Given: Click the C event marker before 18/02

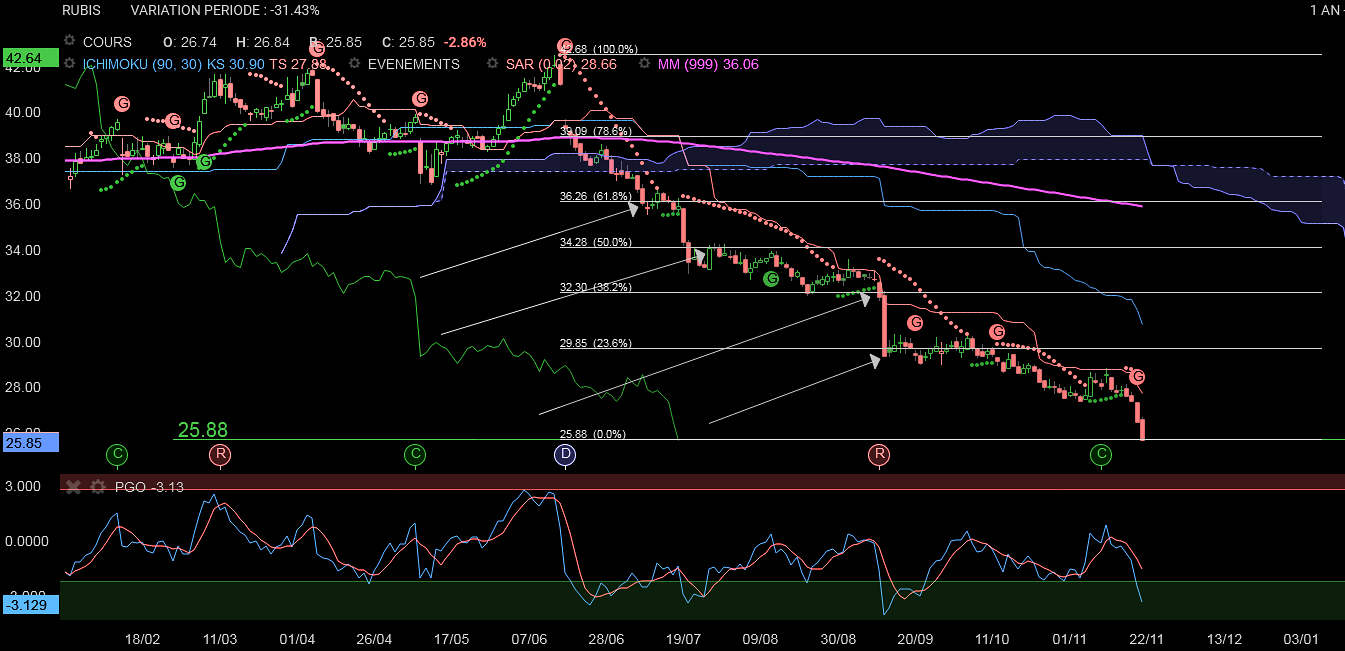Looking at the screenshot, I should tap(117, 455).
